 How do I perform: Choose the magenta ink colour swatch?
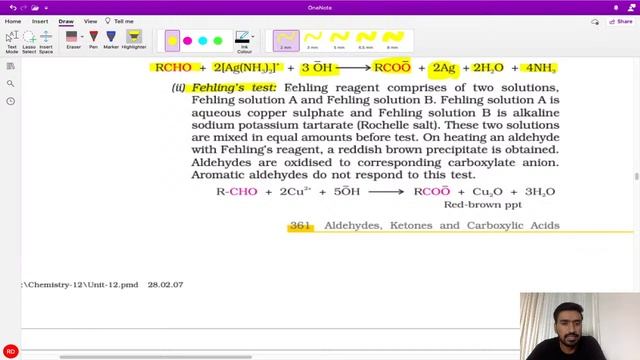tap(188, 40)
